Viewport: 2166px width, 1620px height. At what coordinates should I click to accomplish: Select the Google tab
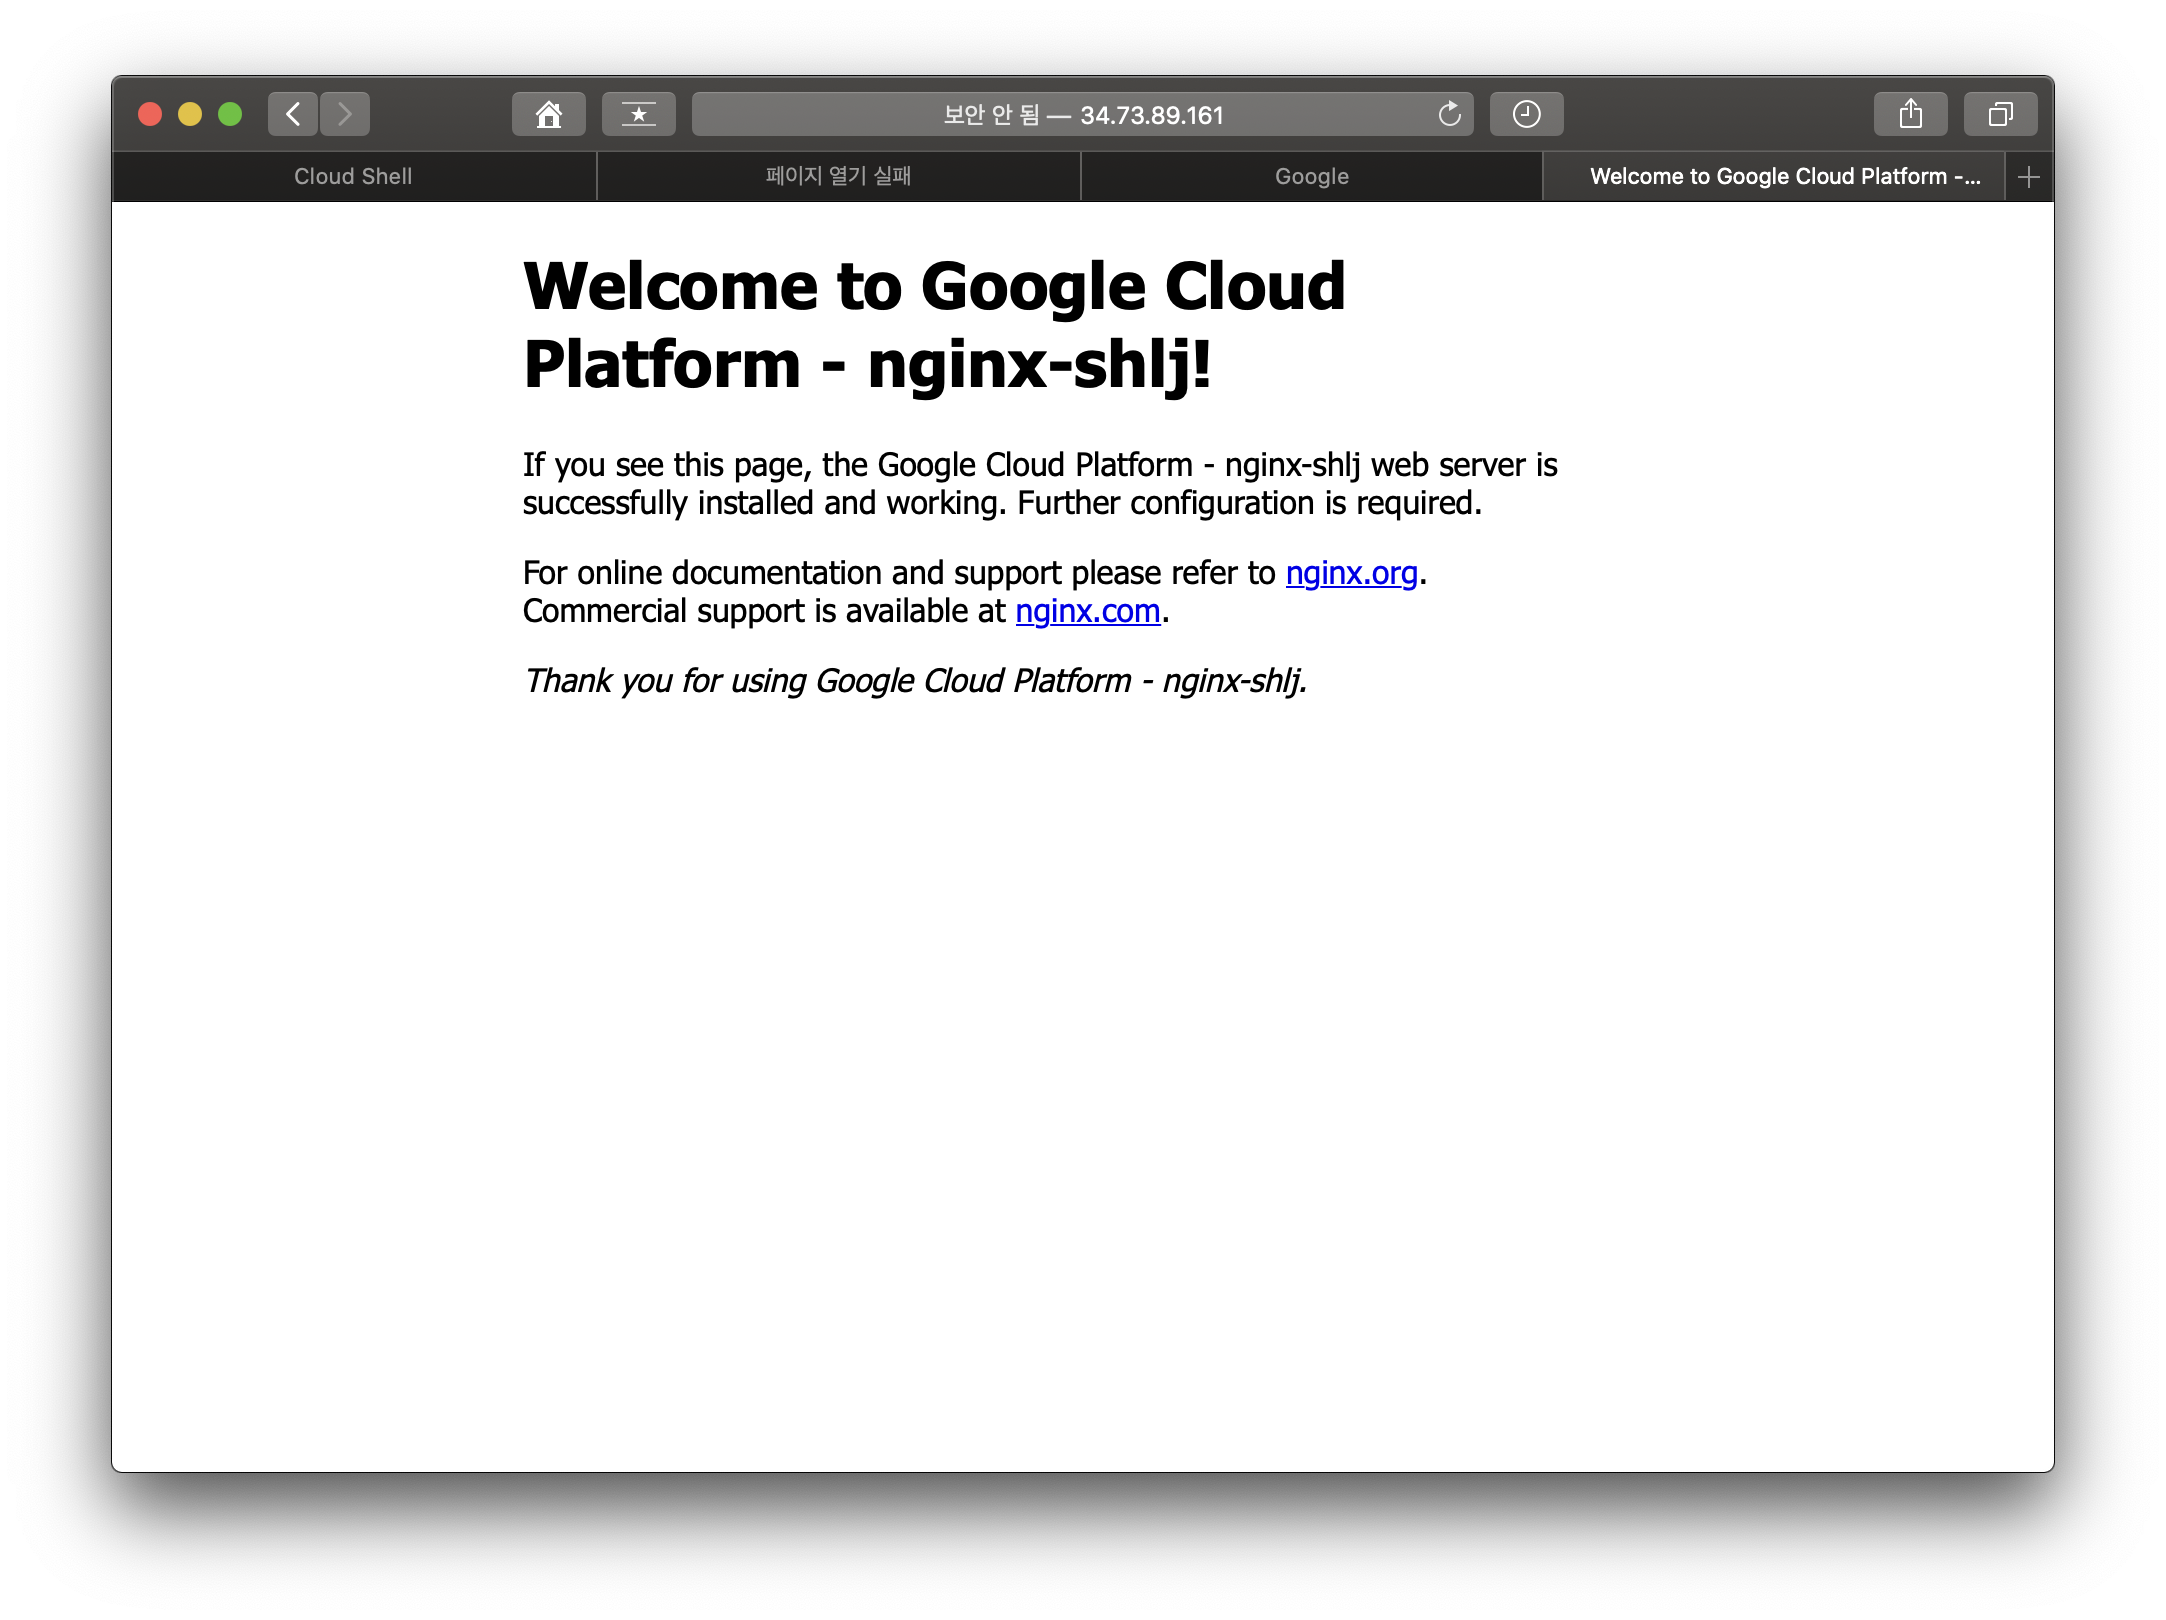tap(1311, 177)
